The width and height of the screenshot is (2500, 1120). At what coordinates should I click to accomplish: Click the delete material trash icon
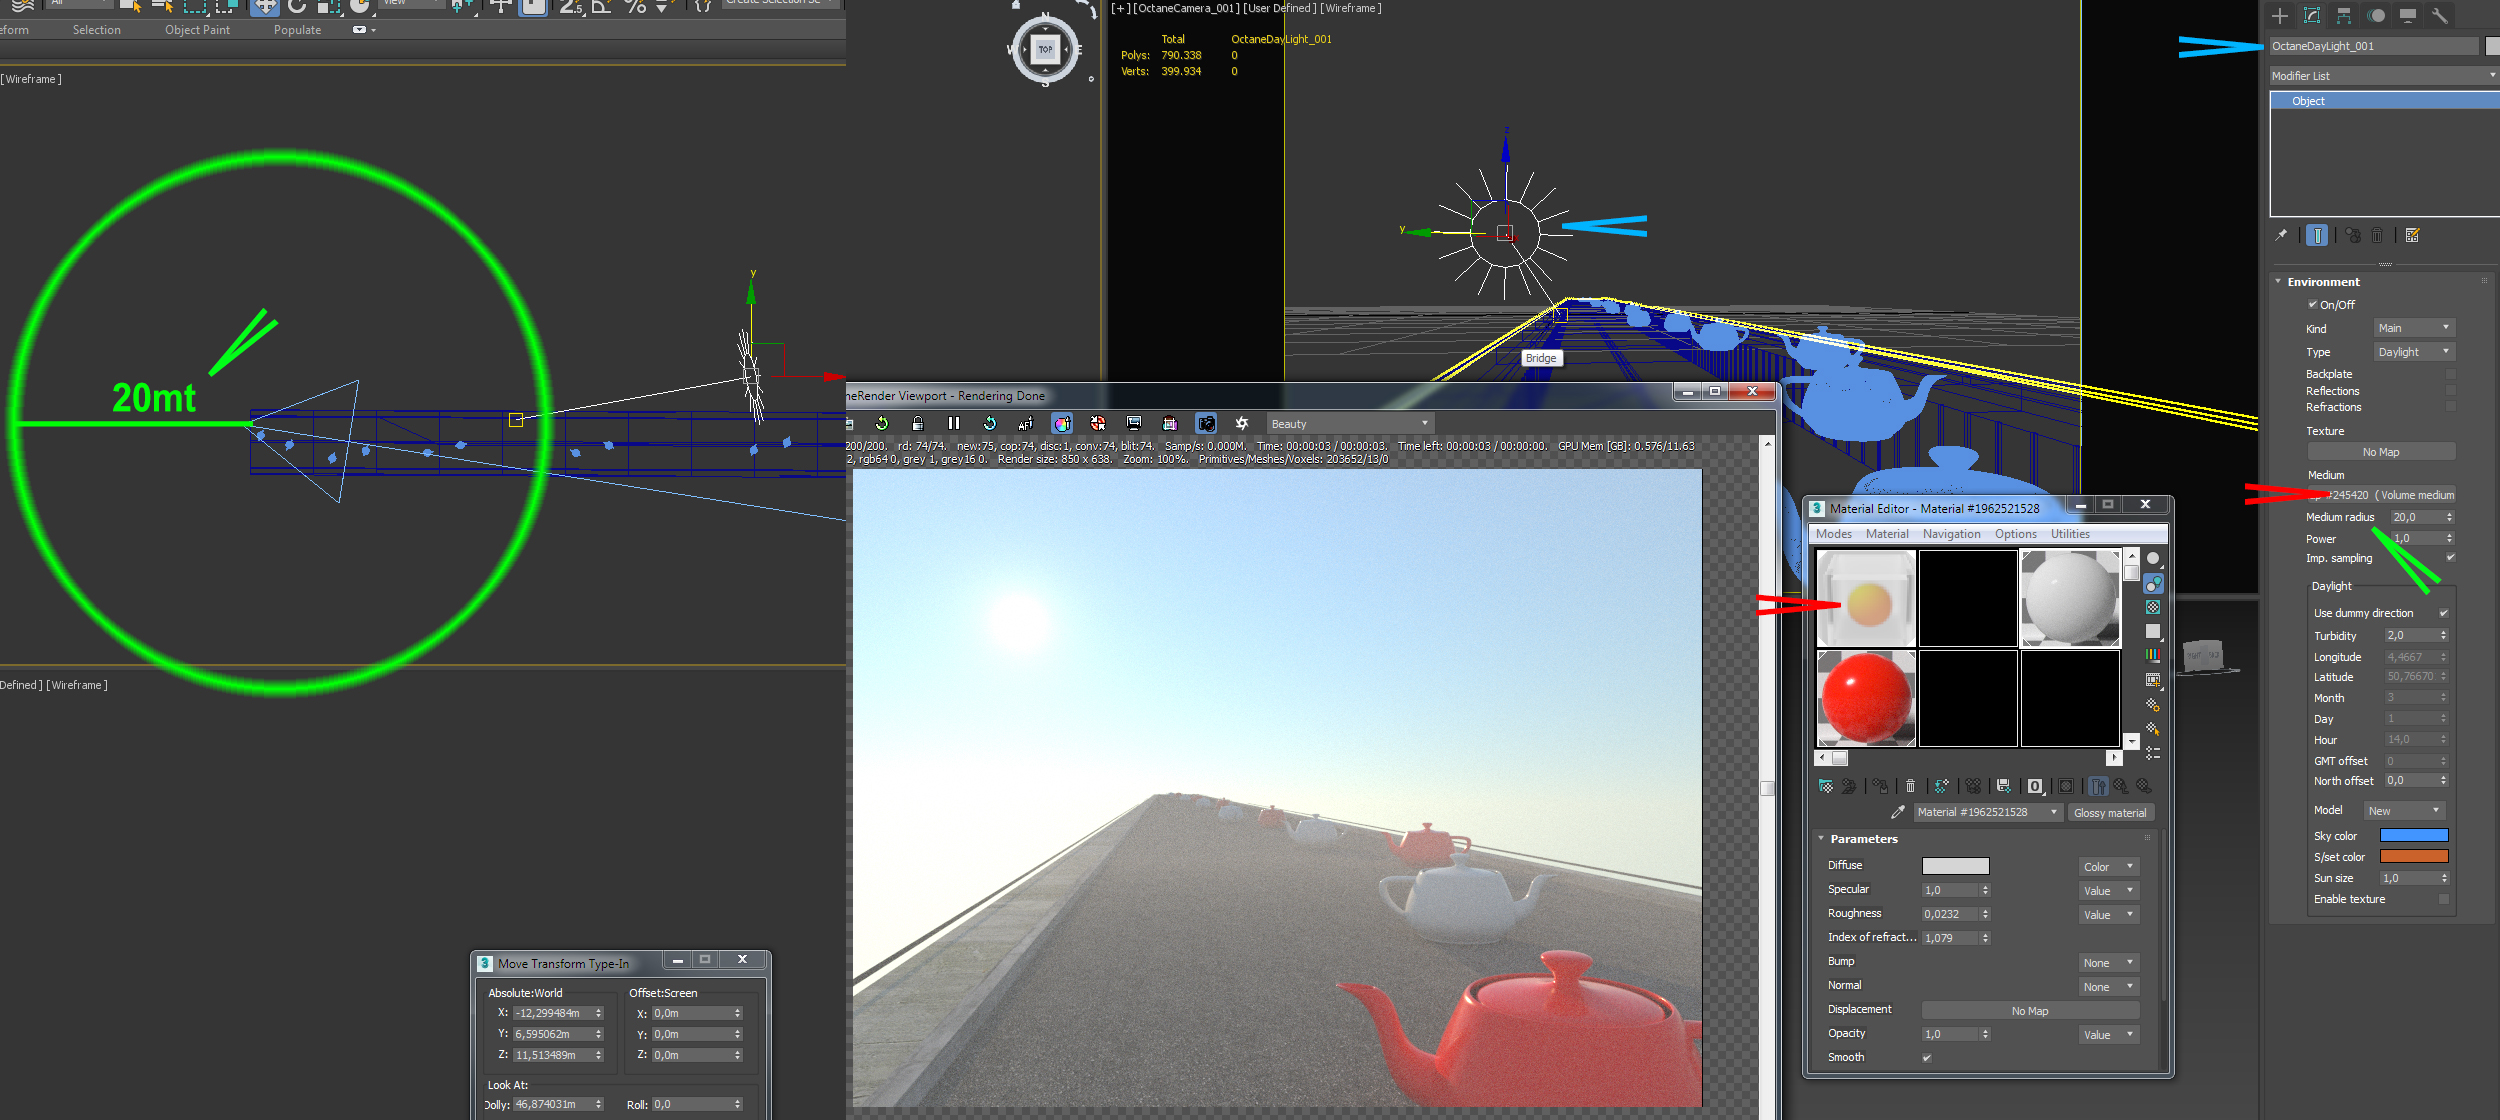[1910, 786]
